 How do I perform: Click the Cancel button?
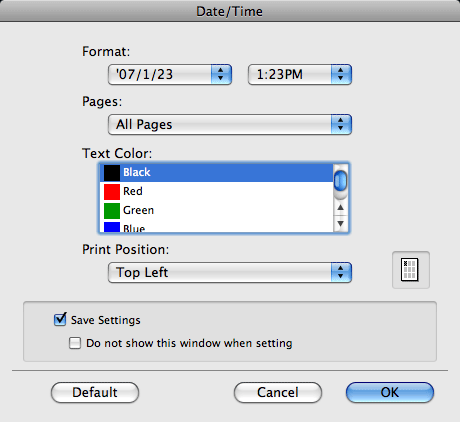(x=278, y=392)
